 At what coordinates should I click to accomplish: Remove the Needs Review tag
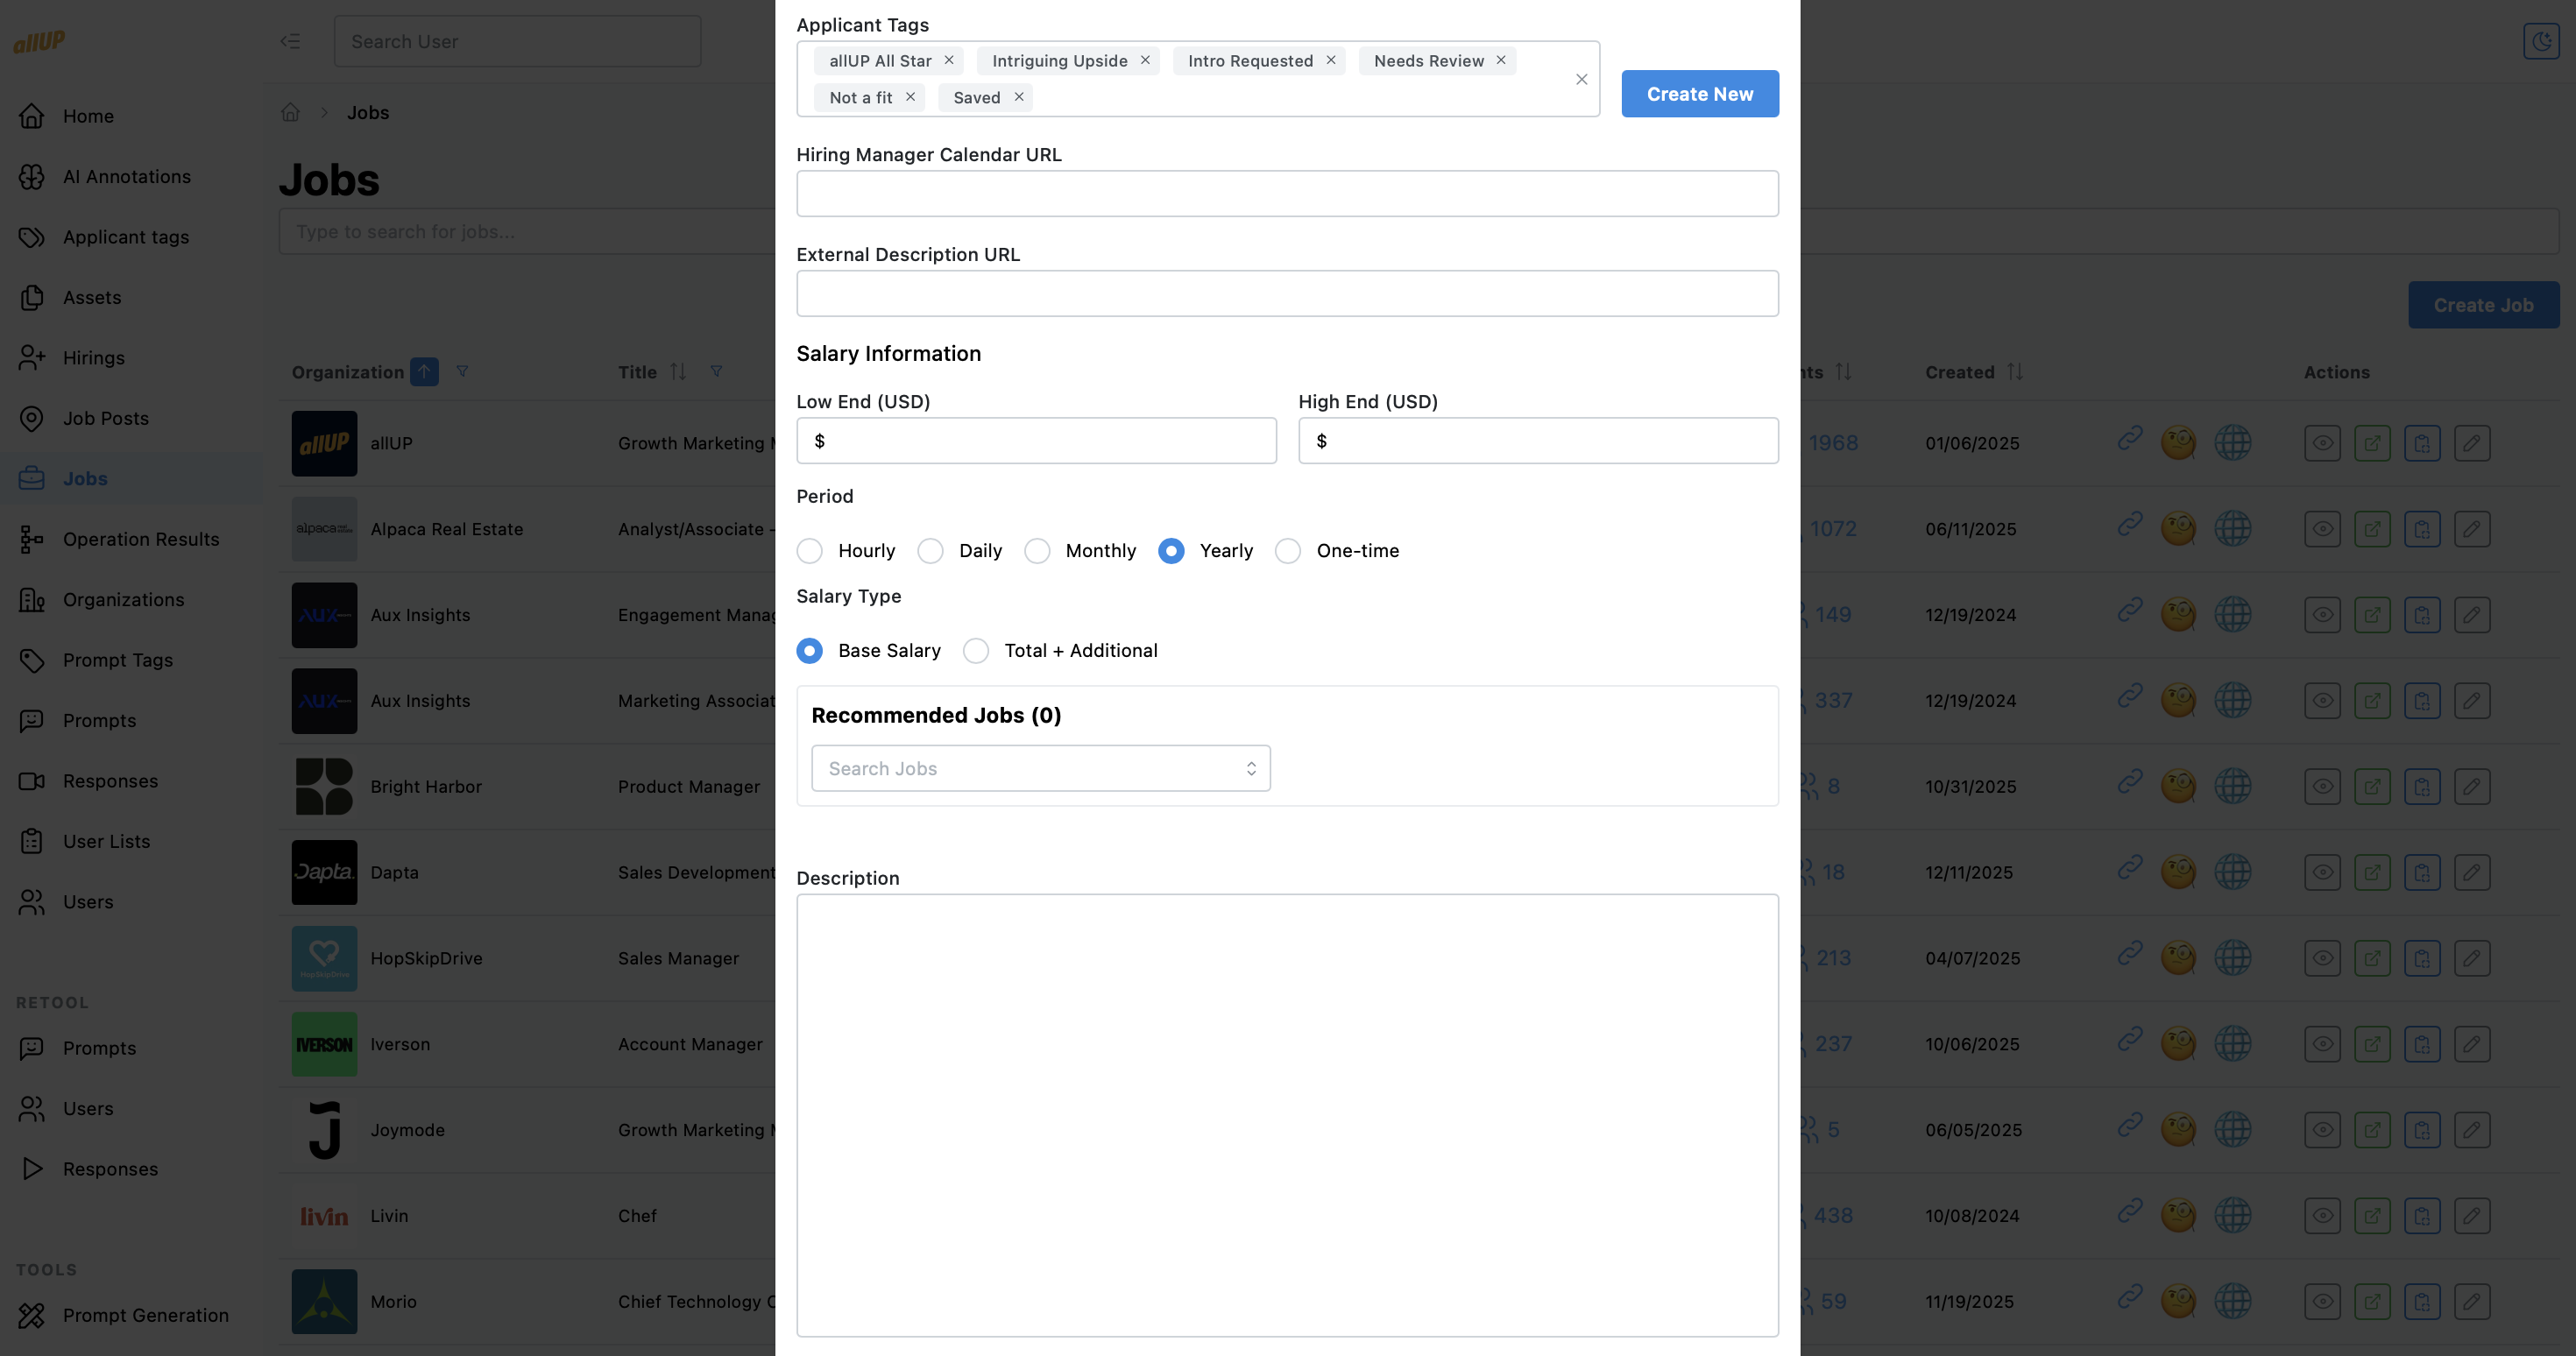pos(1501,60)
